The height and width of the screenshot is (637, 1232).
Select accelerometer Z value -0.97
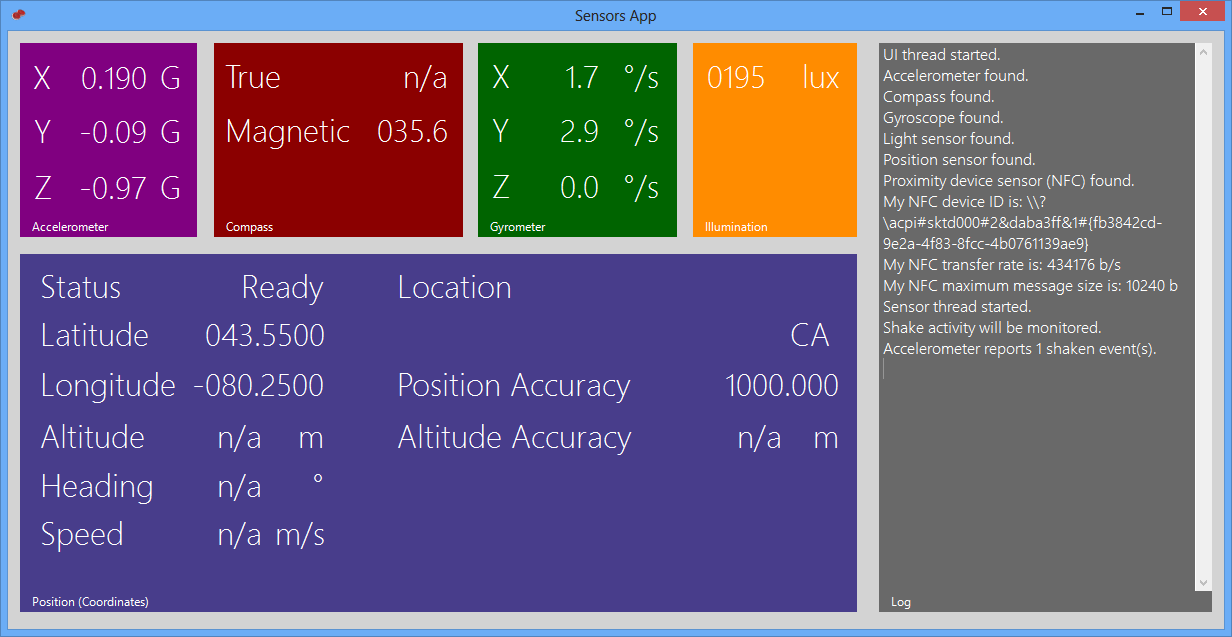[114, 188]
